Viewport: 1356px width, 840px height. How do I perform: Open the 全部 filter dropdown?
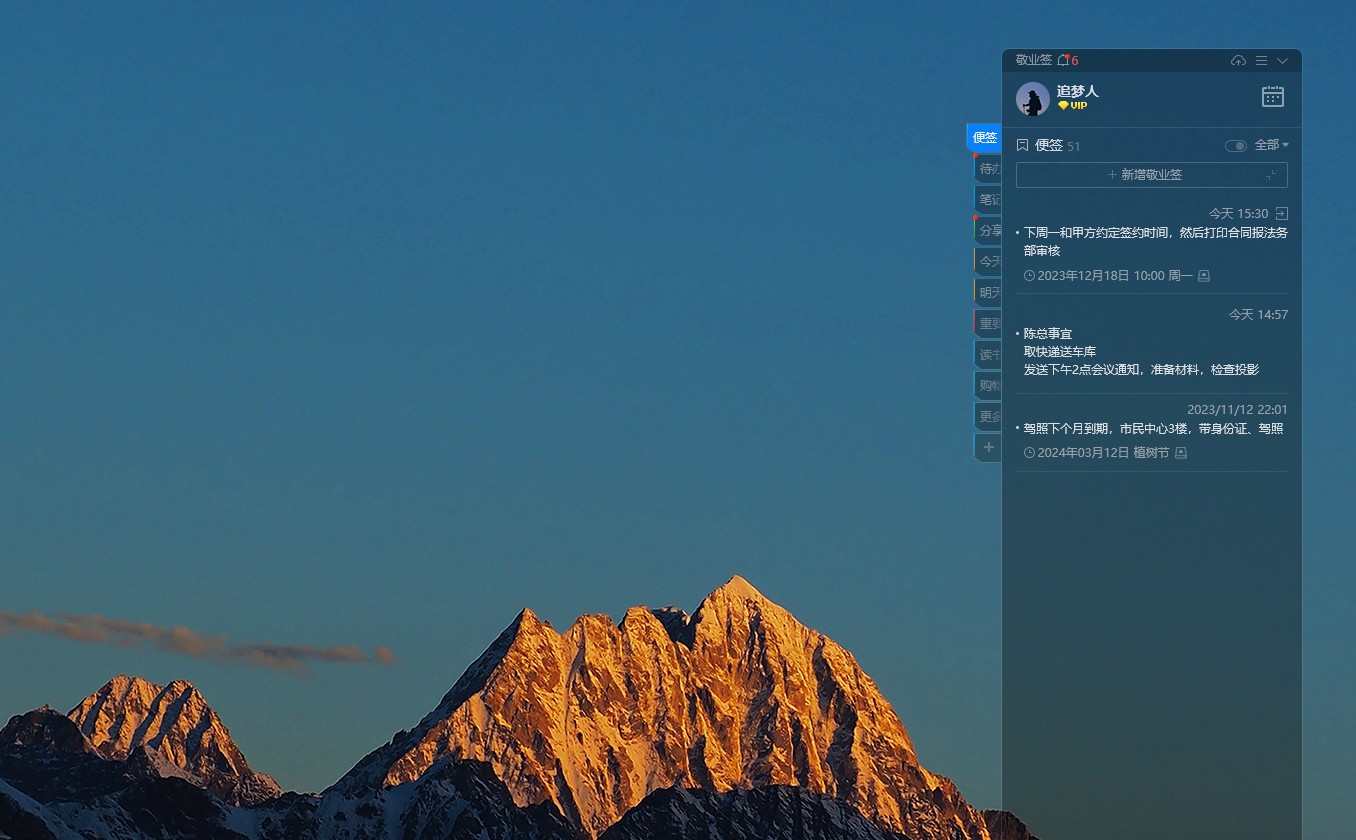point(1271,145)
